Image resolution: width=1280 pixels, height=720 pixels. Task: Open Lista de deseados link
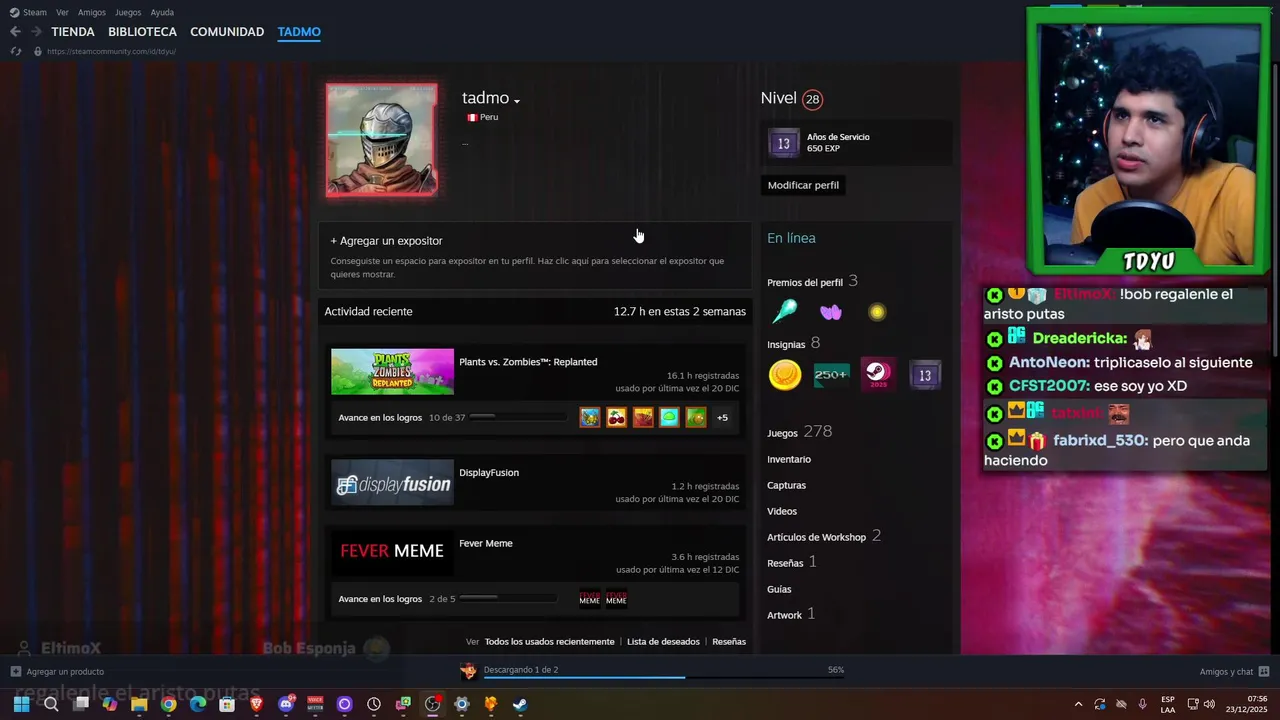[663, 642]
